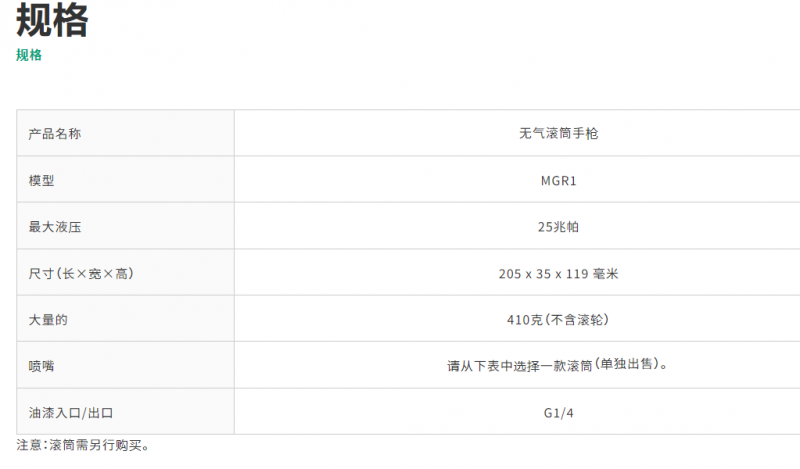The height and width of the screenshot is (469, 800).
Task: Select the 205 x 35 x 119 毫米 value
Action: point(558,274)
